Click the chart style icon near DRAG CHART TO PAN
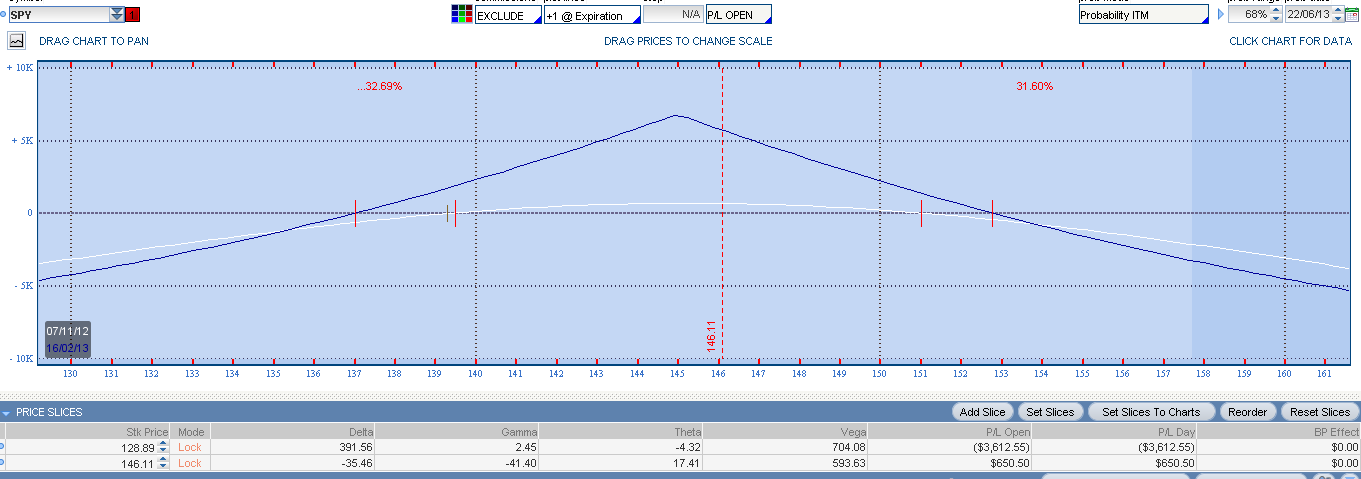This screenshot has height=479, width=1361. coord(16,41)
